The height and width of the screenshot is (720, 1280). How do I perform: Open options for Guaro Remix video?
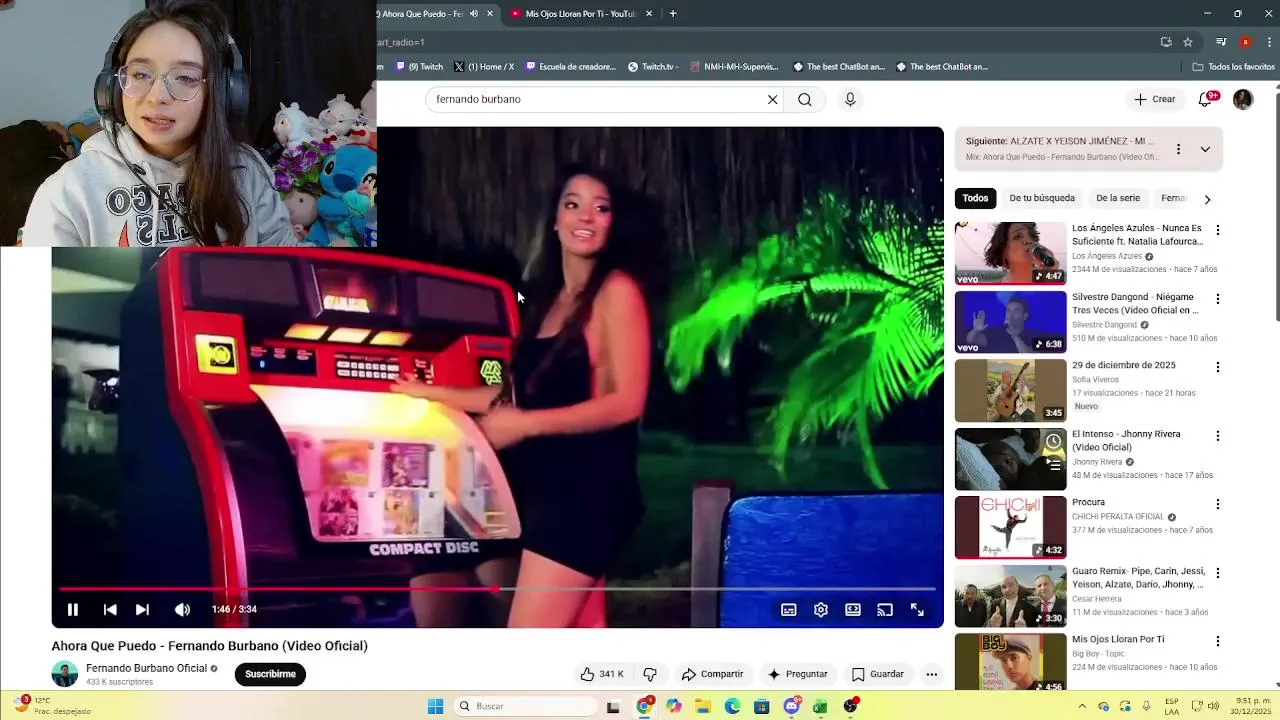coord(1217,573)
